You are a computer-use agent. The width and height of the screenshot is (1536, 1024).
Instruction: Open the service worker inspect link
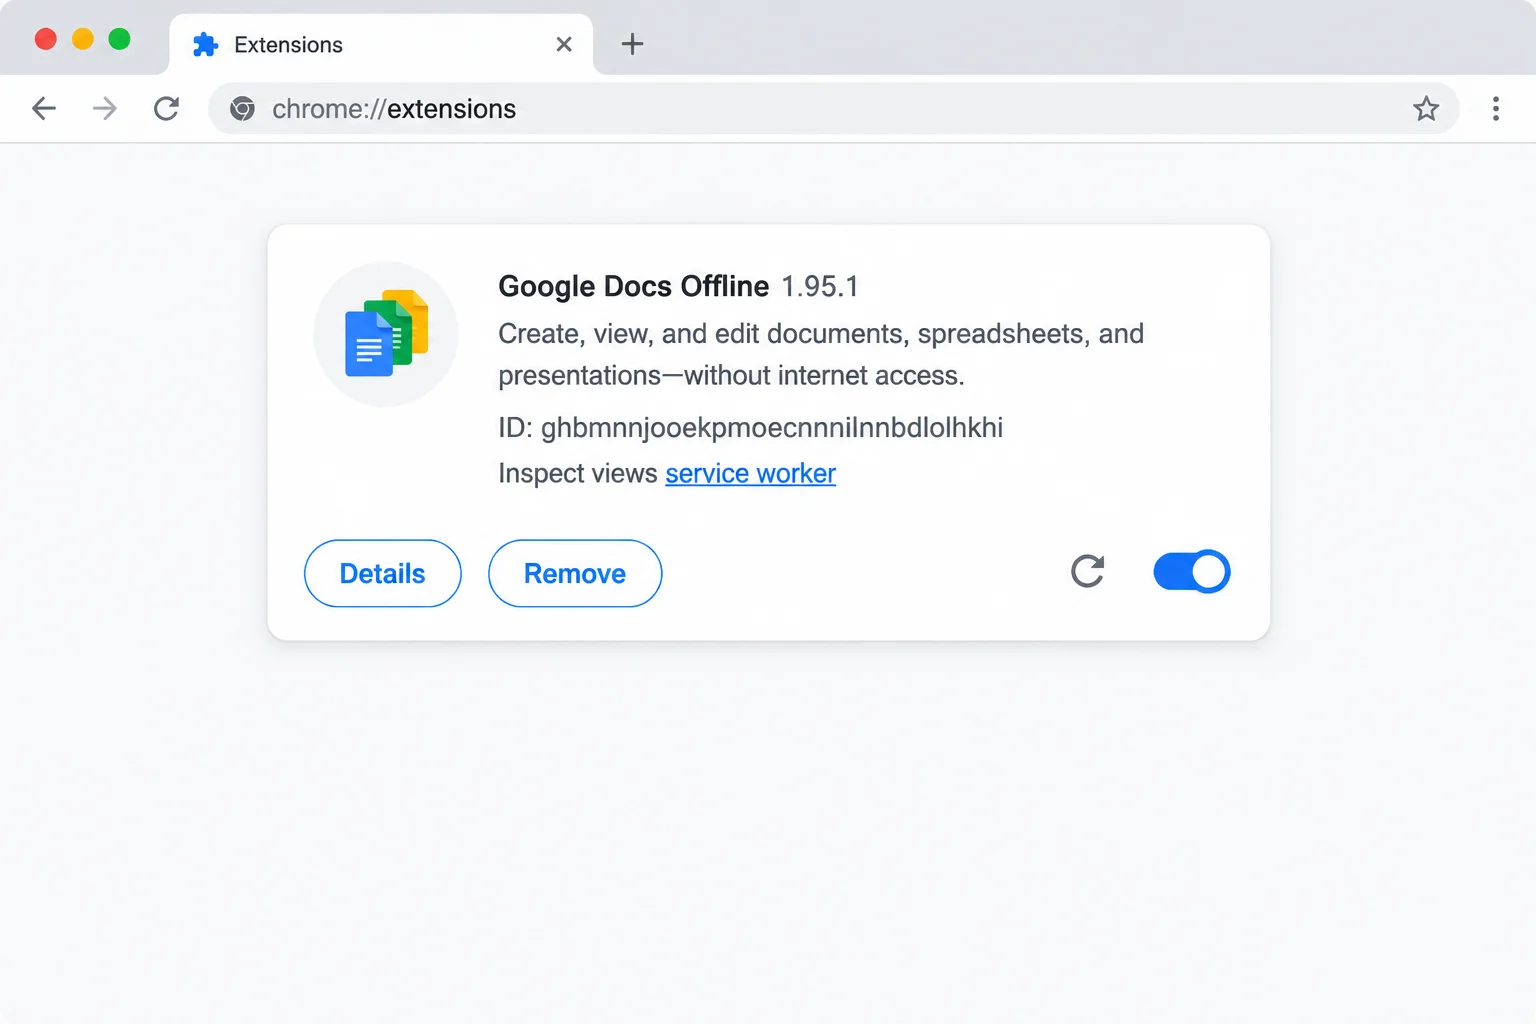[750, 473]
